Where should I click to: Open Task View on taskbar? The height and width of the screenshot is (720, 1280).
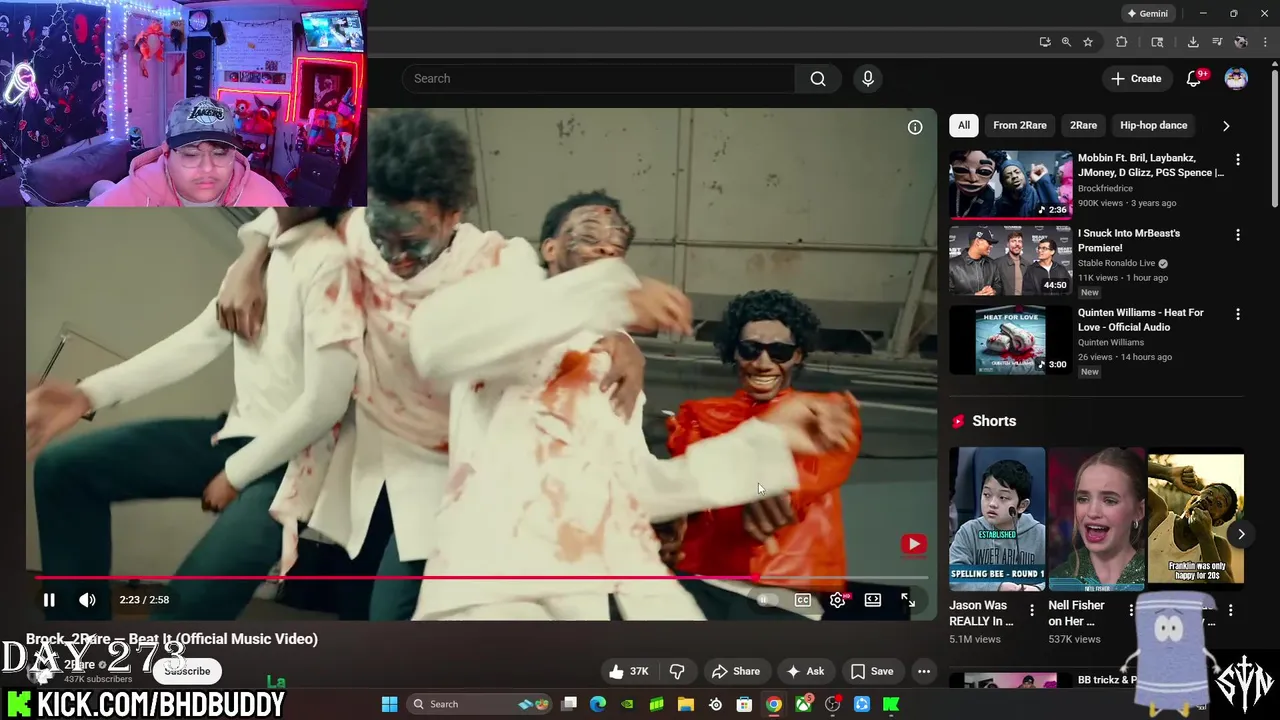click(569, 704)
